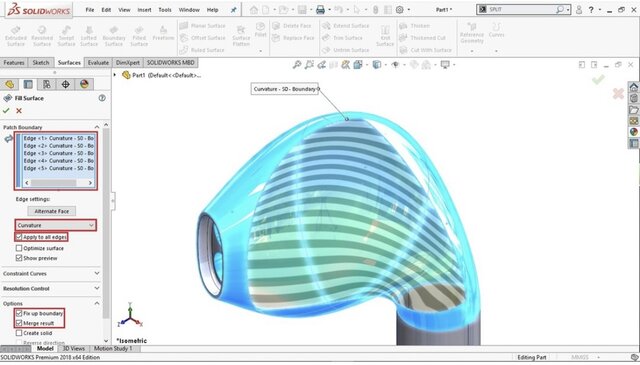The width and height of the screenshot is (640, 365).
Task: Select Edge <3> in Patch Boundary list
Action: [x=58, y=153]
